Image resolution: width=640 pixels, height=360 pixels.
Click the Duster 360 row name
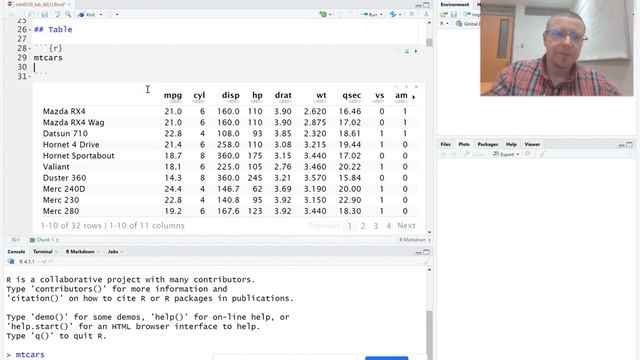point(64,178)
